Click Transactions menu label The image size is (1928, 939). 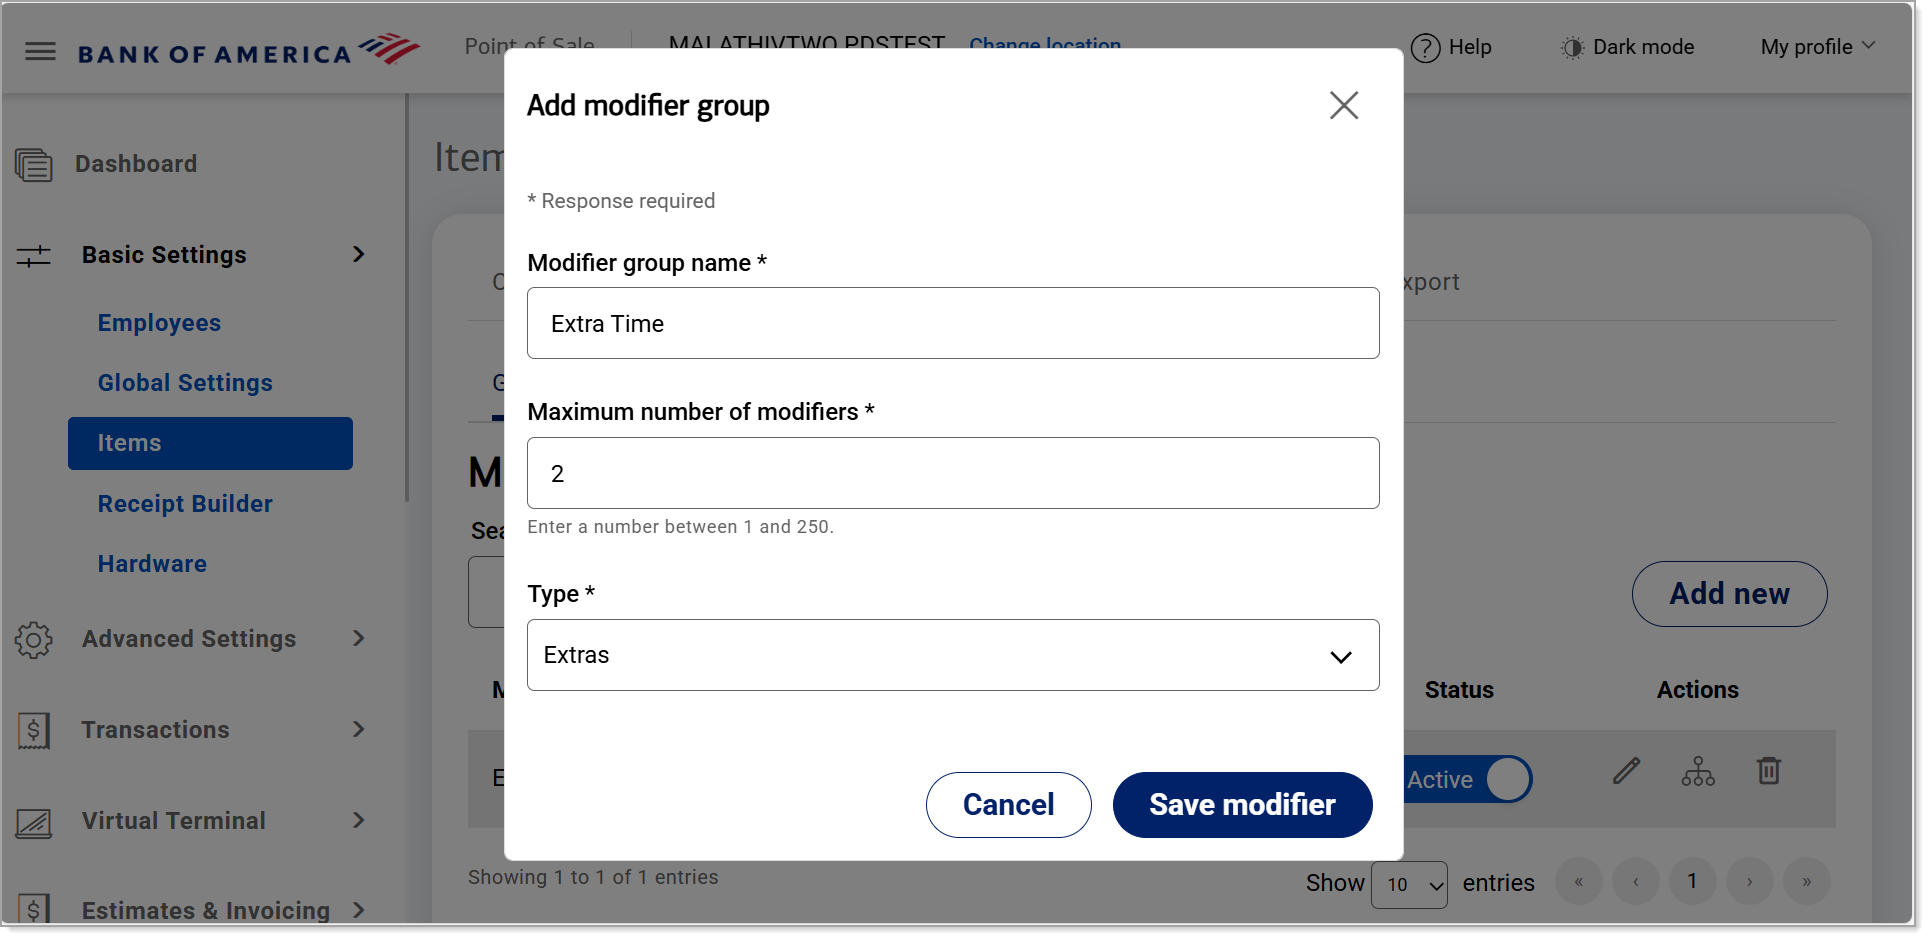tap(156, 730)
